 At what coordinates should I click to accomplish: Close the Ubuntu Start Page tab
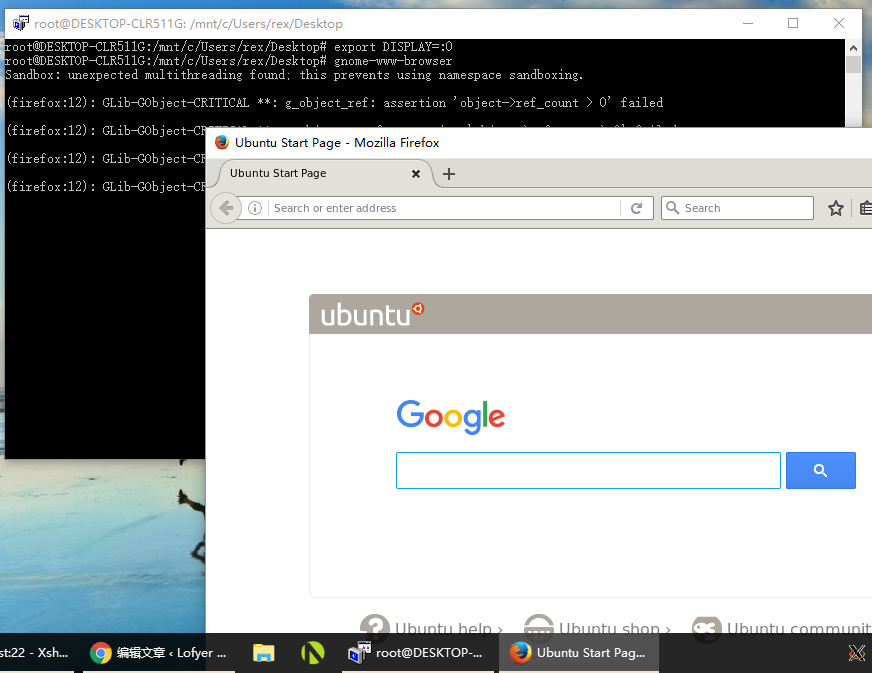click(x=415, y=174)
